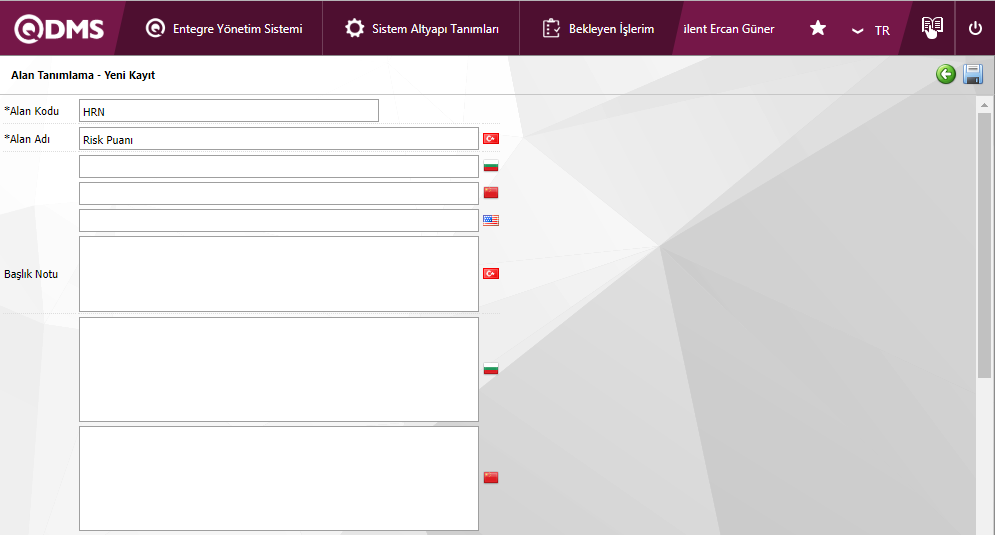Open the Entegre Yönetim Sistemi menu
Viewport: 995px width, 535px height.
(224, 29)
